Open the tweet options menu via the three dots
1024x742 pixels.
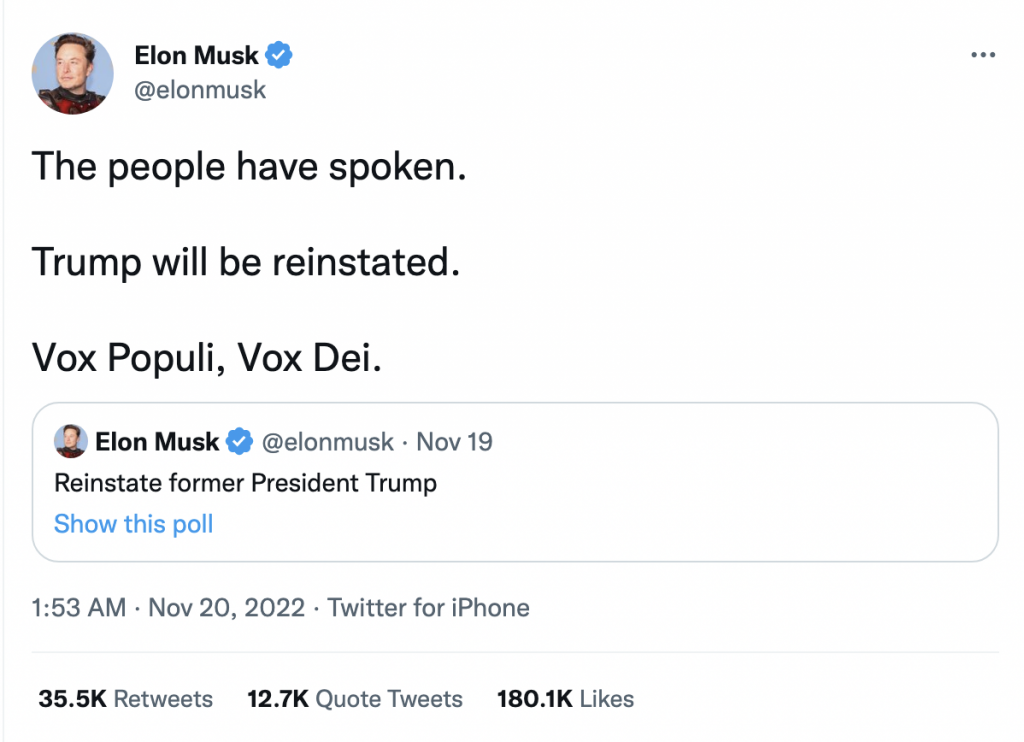[x=981, y=55]
